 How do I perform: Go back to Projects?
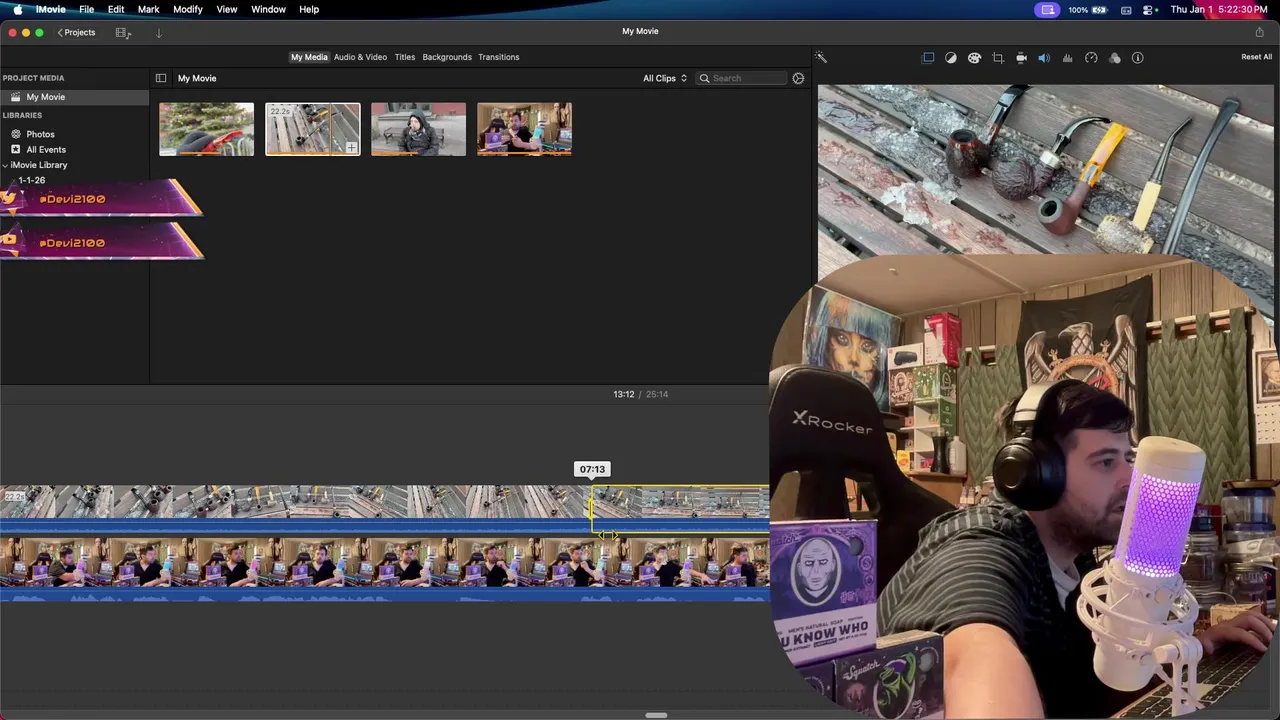point(76,32)
